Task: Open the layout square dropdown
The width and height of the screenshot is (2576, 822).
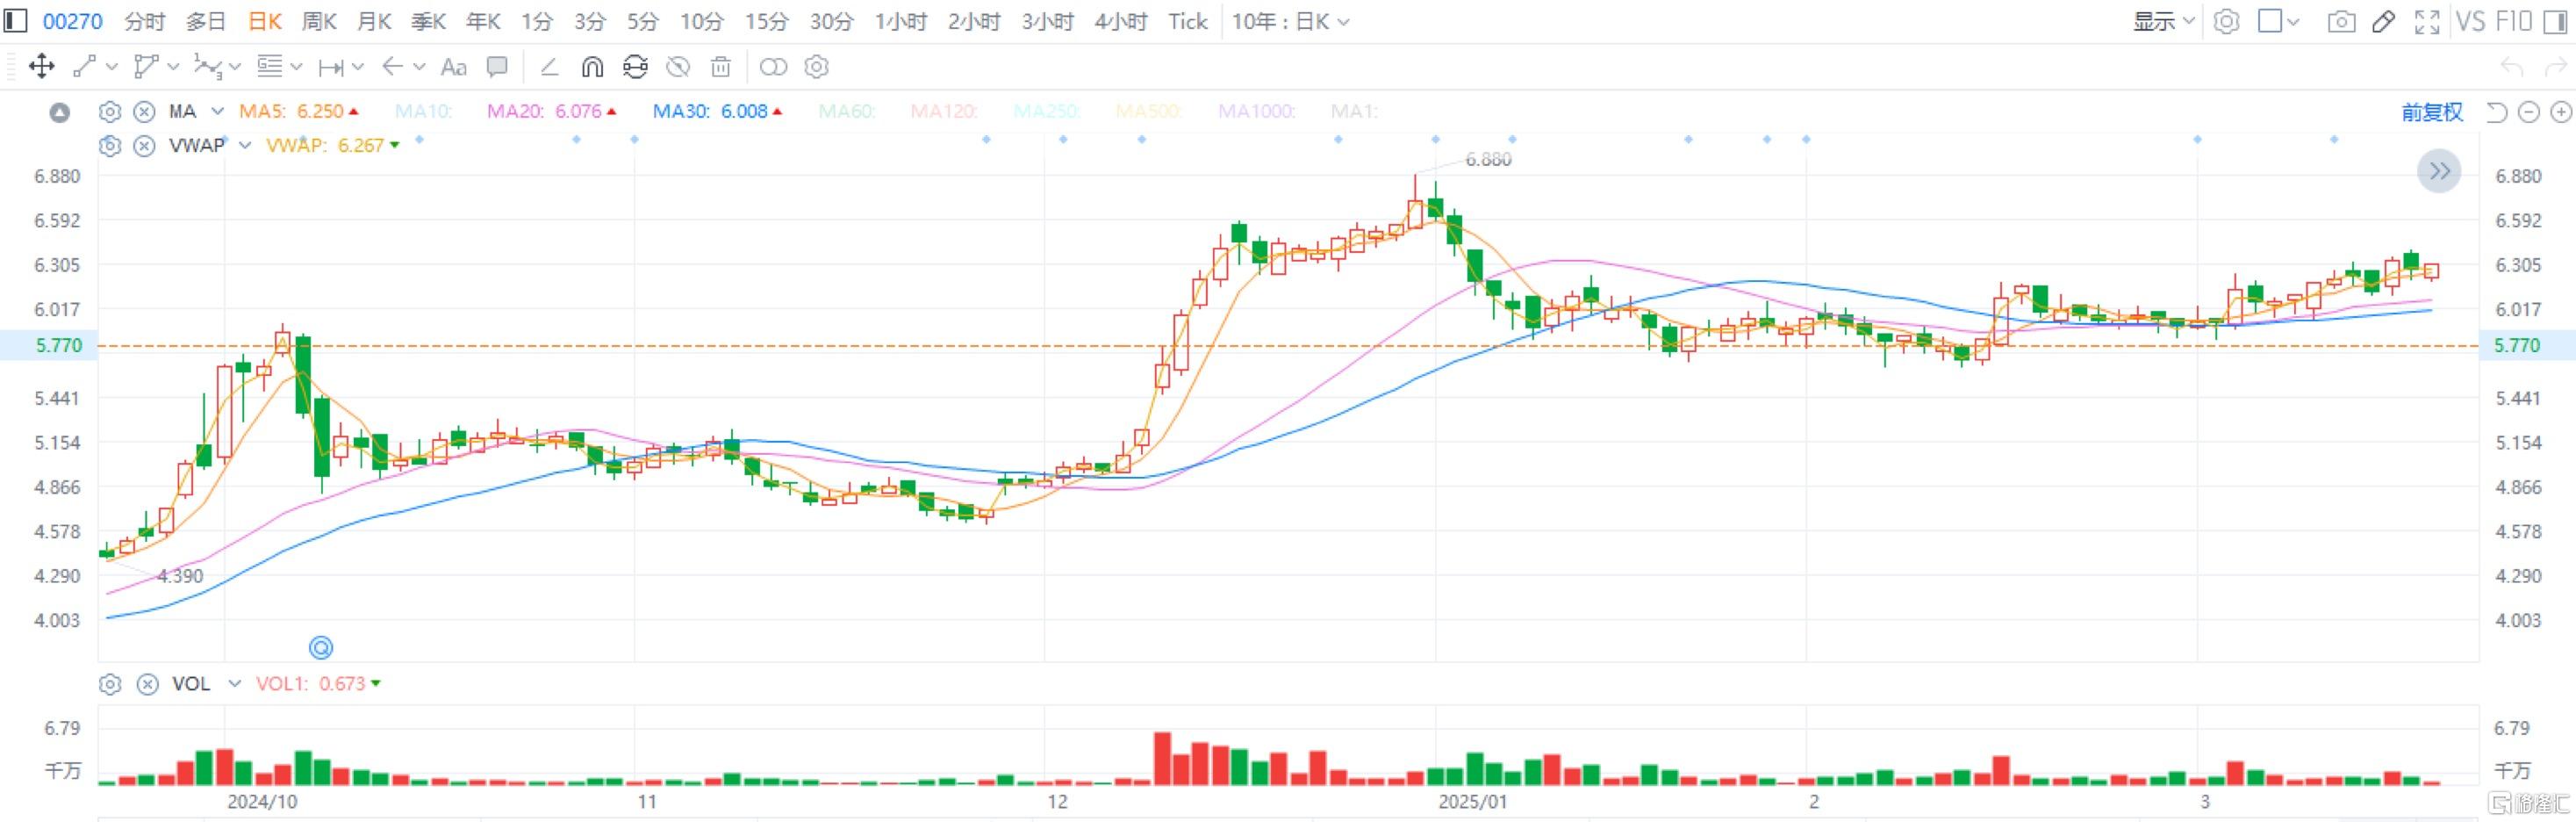Action: (2279, 21)
